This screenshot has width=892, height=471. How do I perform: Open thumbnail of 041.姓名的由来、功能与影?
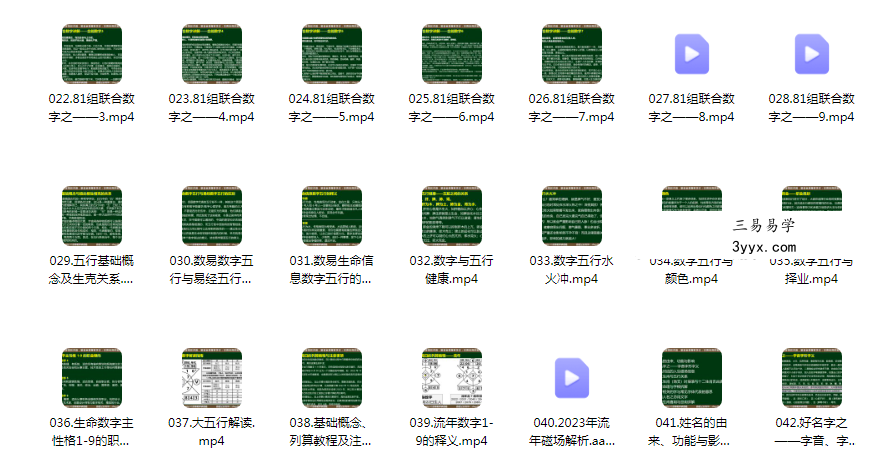coord(692,378)
